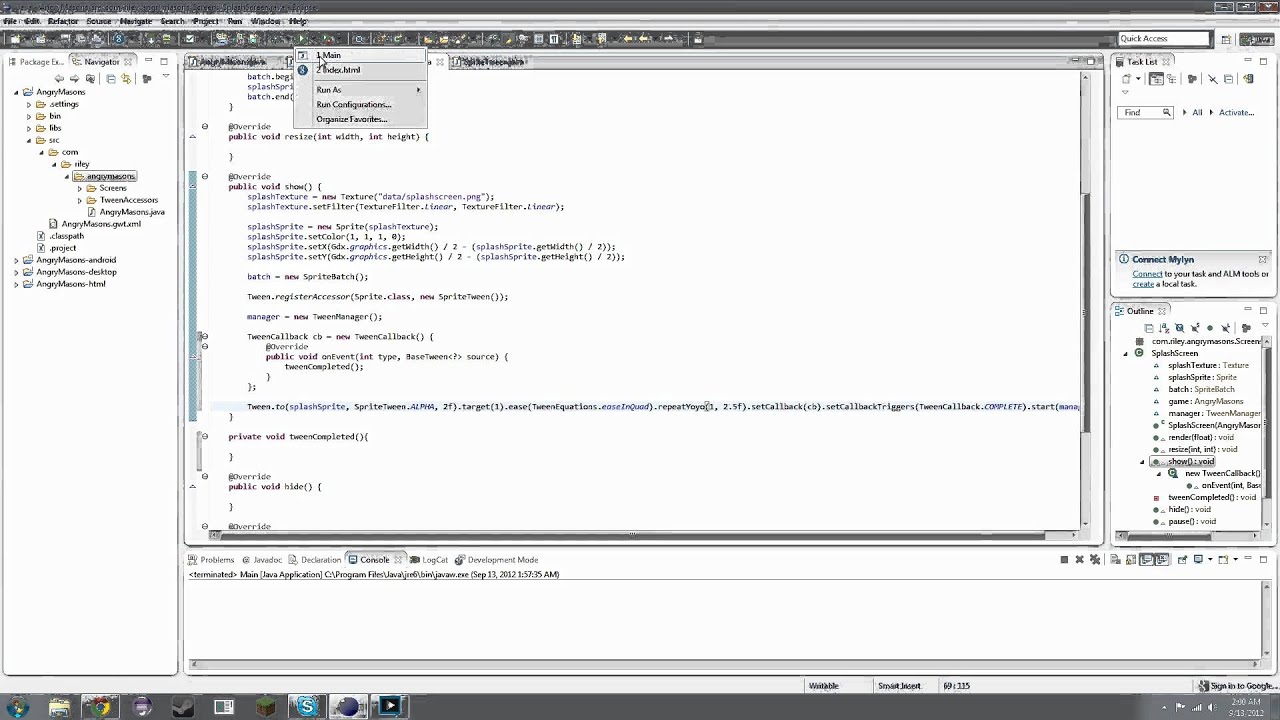Choose 'Run Configurations...' entry
This screenshot has width=1280, height=720.
tap(359, 104)
